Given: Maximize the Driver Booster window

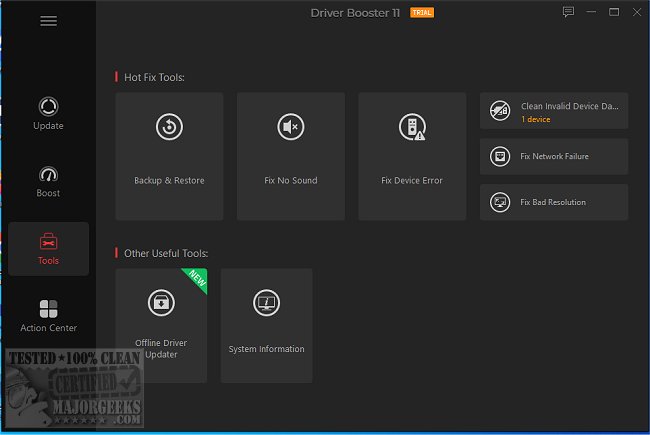Looking at the screenshot, I should tap(614, 12).
